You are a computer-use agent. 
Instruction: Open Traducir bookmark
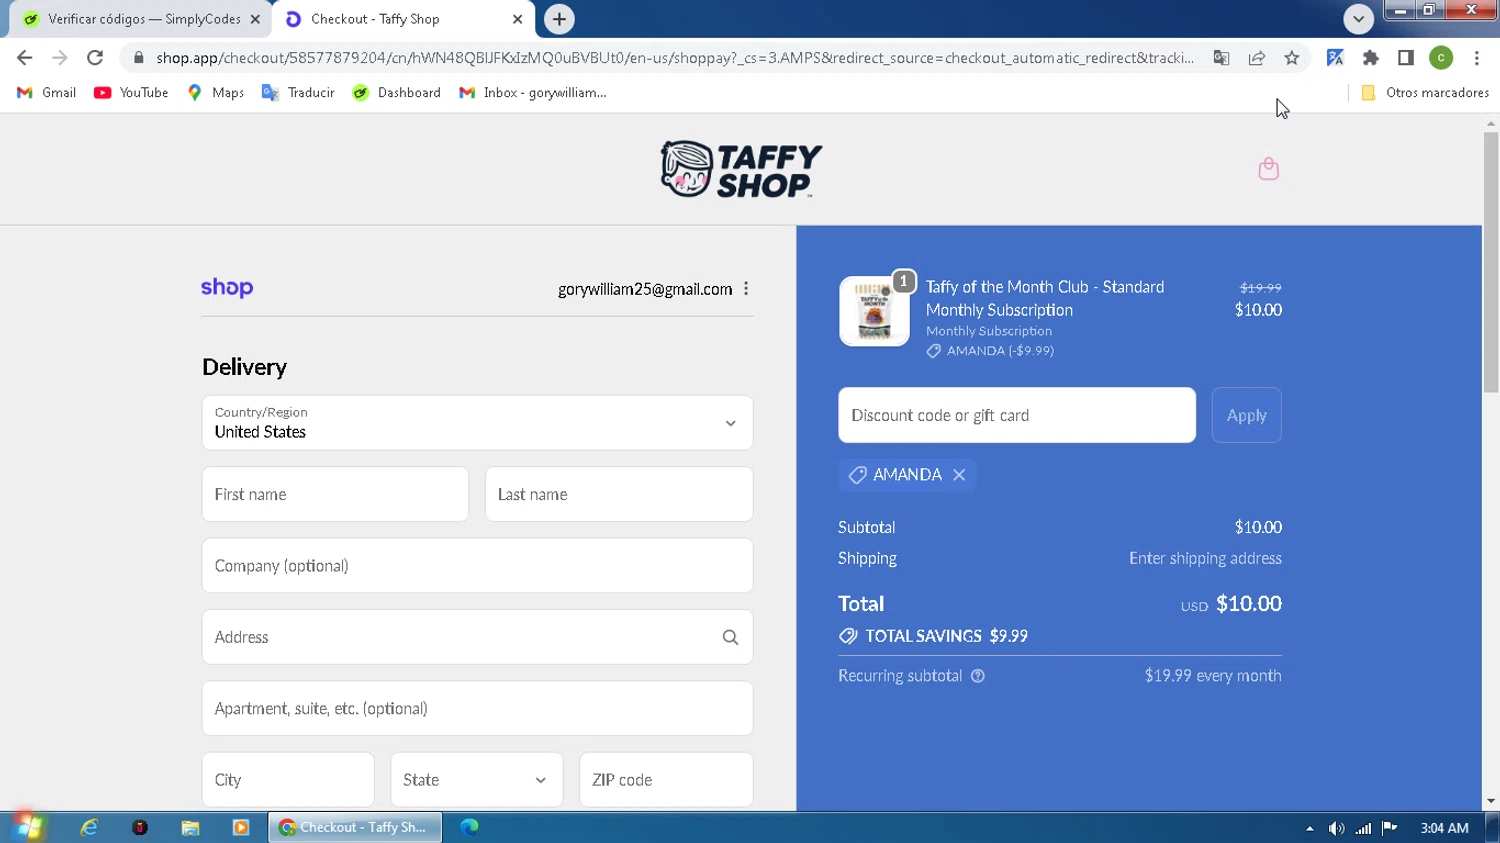click(298, 92)
